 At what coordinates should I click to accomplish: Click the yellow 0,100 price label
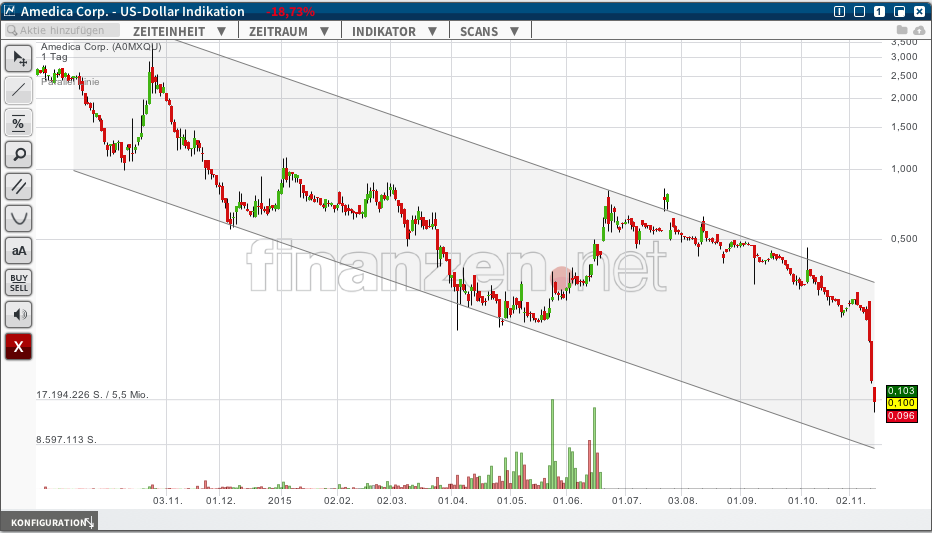(901, 403)
